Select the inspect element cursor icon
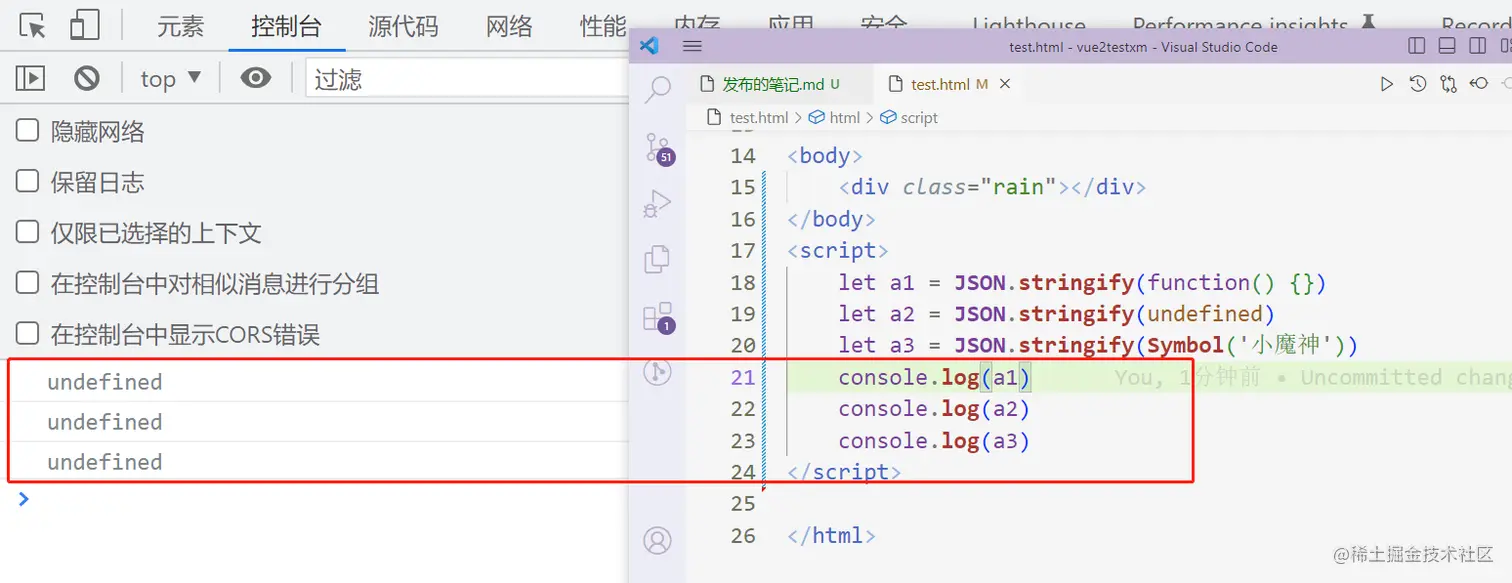This screenshot has height=583, width=1512. (x=33, y=25)
